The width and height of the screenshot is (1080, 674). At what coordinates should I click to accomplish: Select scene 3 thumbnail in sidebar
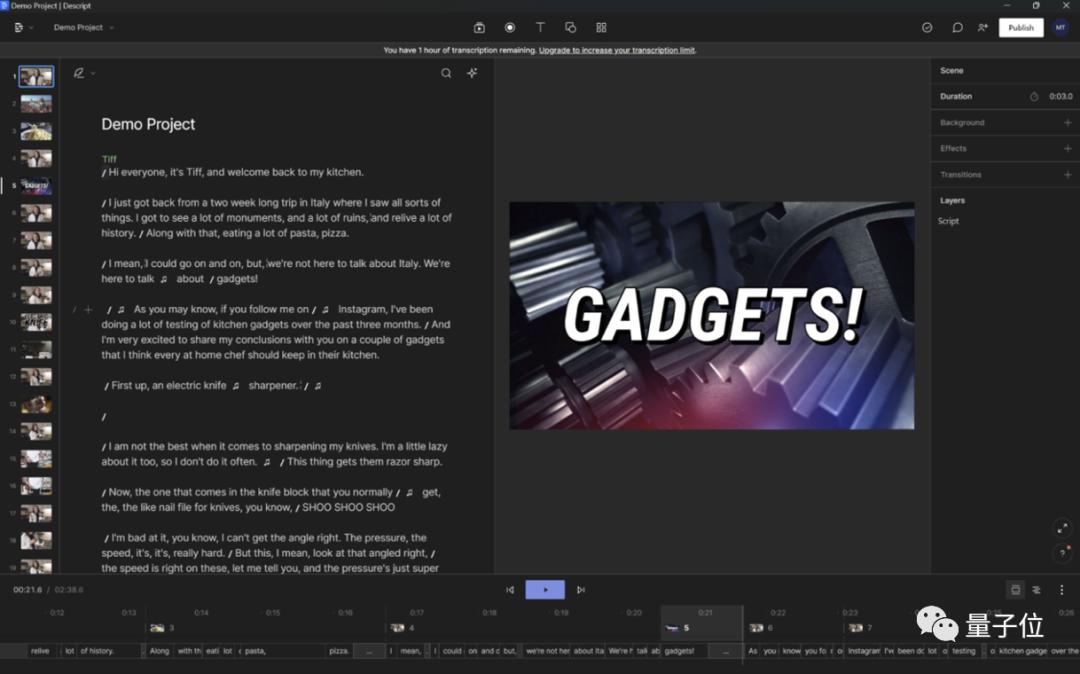pyautogui.click(x=36, y=131)
